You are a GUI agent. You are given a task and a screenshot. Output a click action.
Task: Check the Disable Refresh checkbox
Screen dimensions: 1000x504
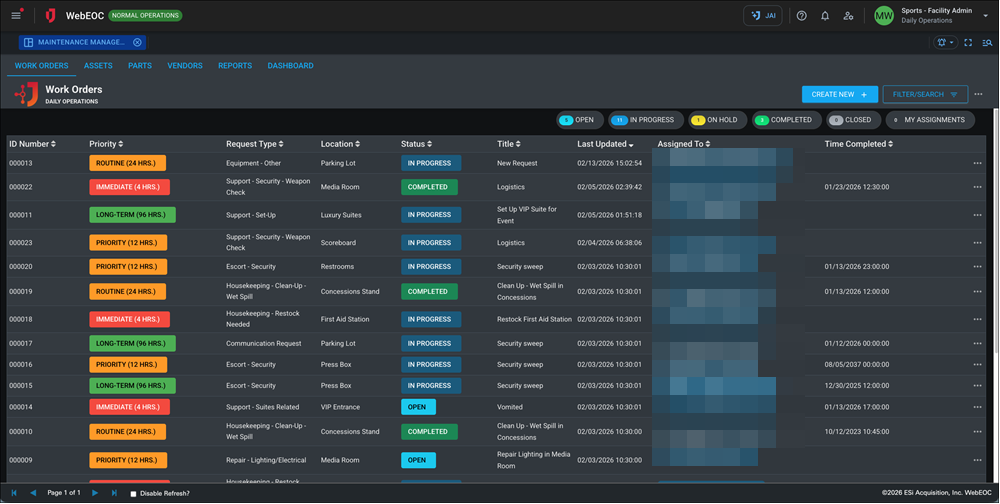134,494
